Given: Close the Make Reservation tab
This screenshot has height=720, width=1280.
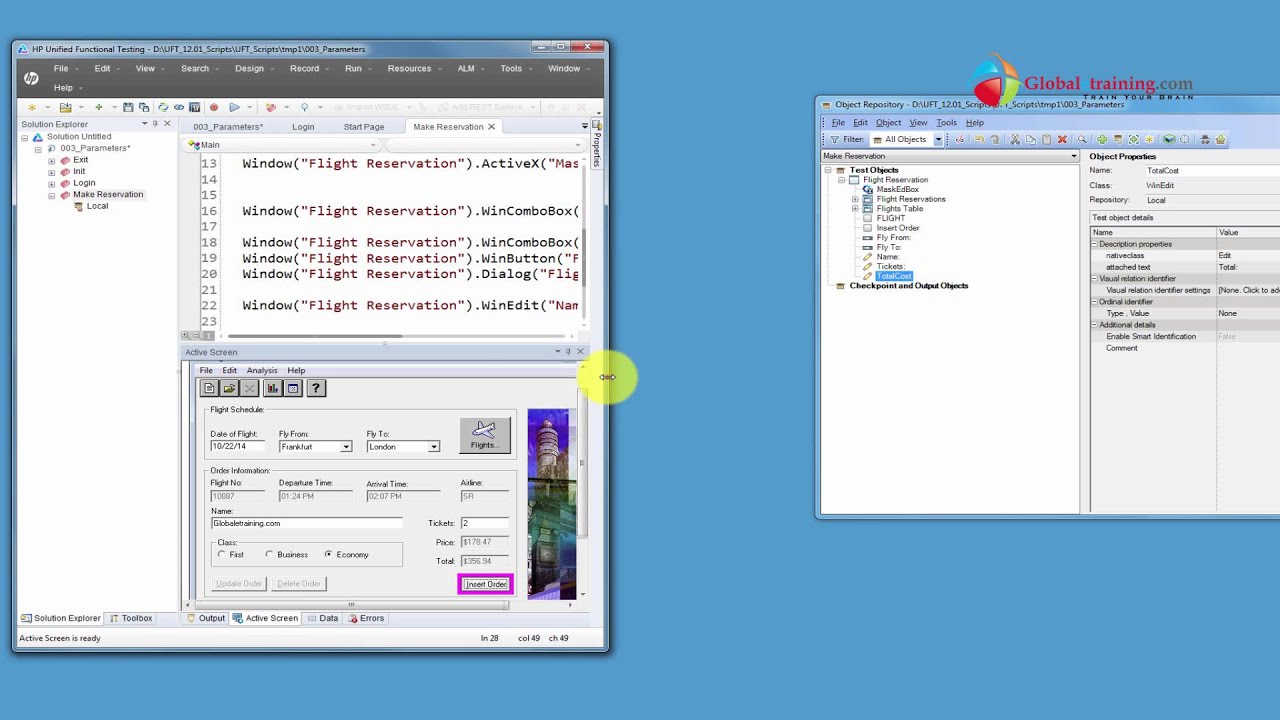Looking at the screenshot, I should click(491, 127).
